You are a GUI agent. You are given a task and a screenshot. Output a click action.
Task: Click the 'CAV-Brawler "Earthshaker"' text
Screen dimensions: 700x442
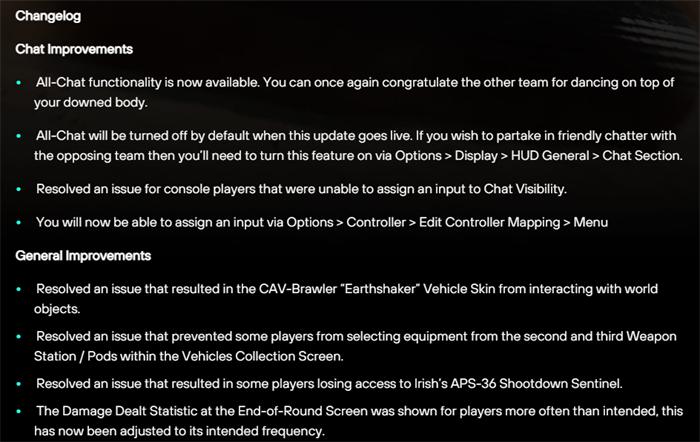[x=339, y=289]
